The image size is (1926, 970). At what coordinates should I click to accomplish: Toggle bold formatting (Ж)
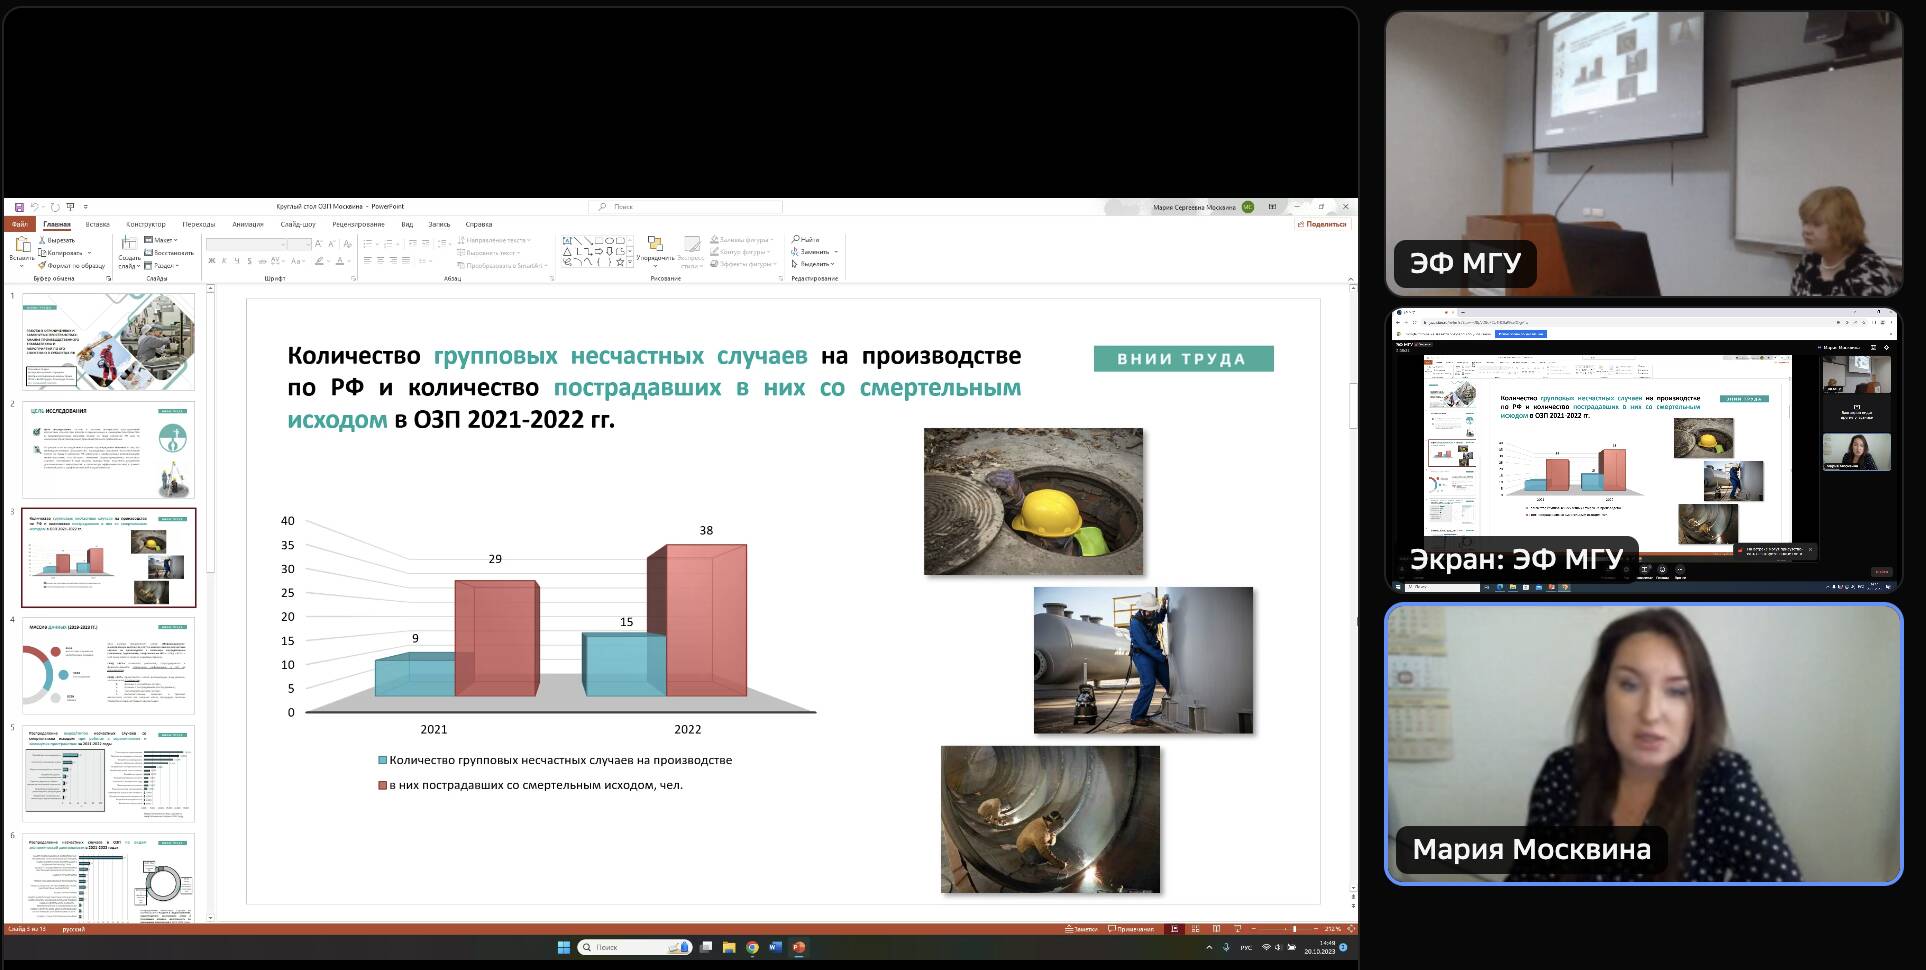(x=211, y=261)
